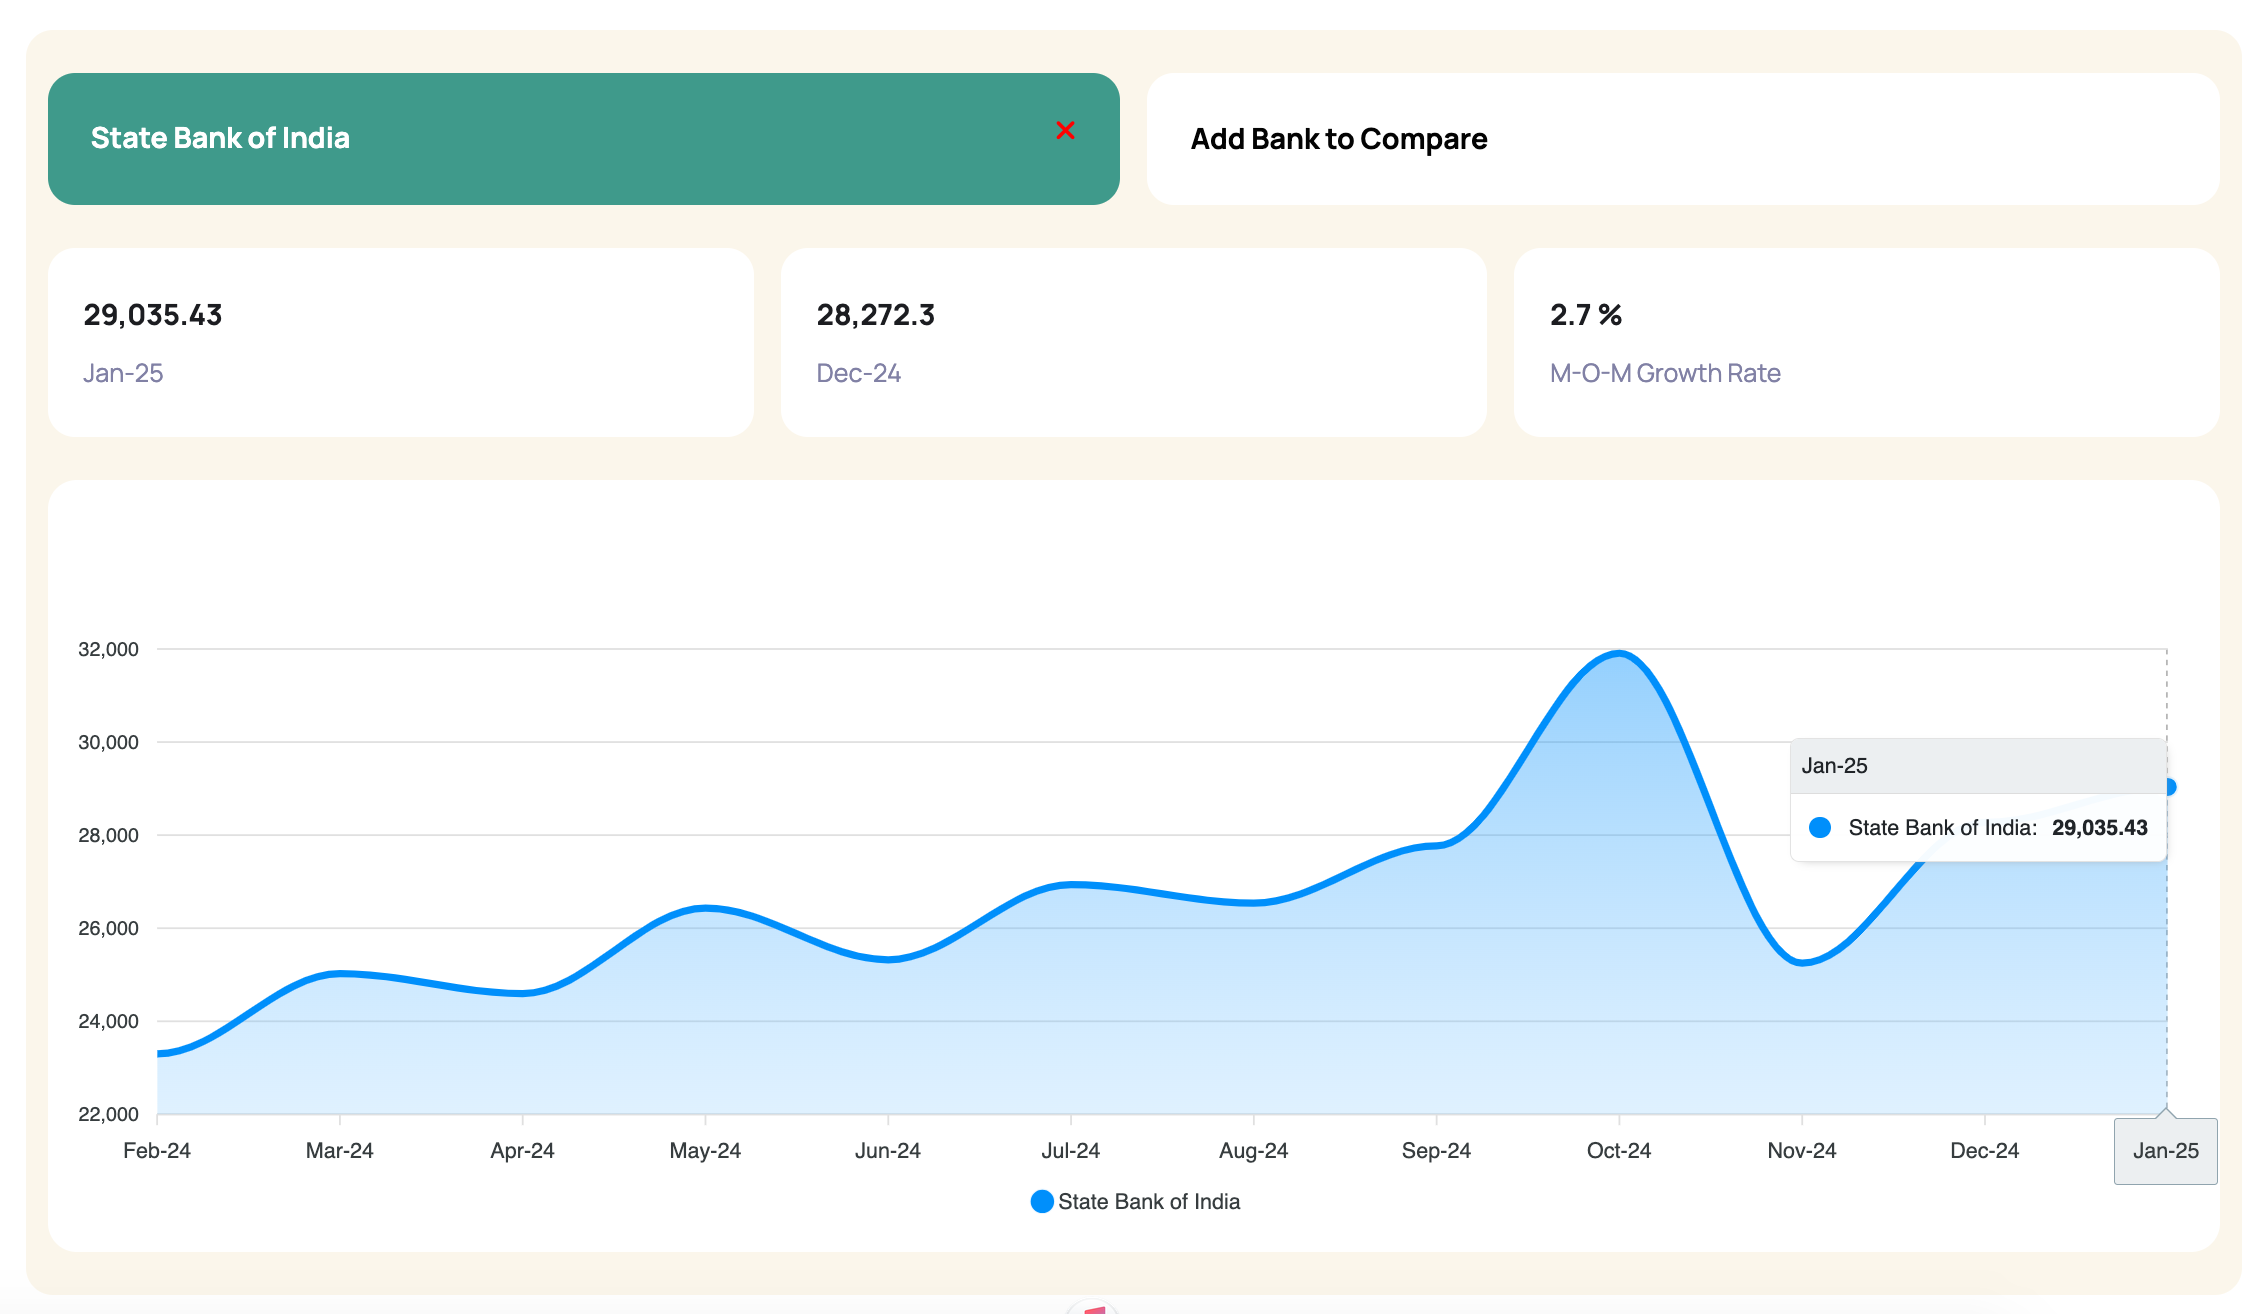
Task: Click the blue dot in Jan-25 tooltip
Action: tap(1820, 827)
